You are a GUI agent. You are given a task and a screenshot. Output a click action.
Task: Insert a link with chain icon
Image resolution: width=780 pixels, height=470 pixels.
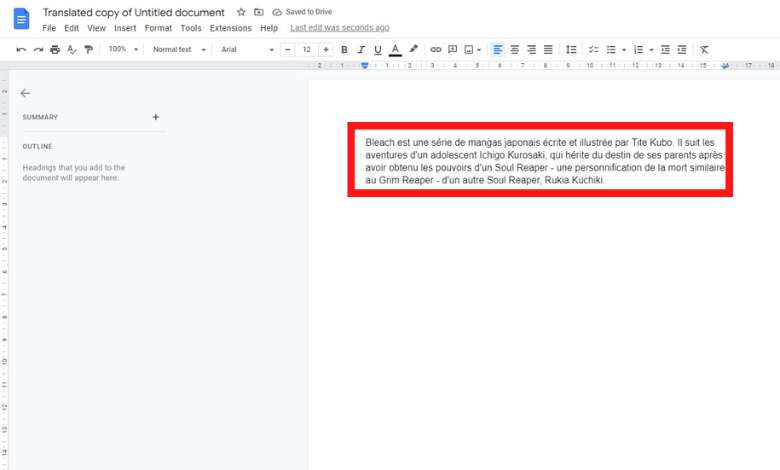pyautogui.click(x=436, y=50)
